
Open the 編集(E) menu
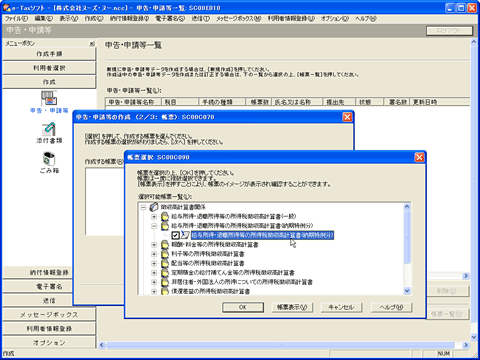click(x=44, y=19)
